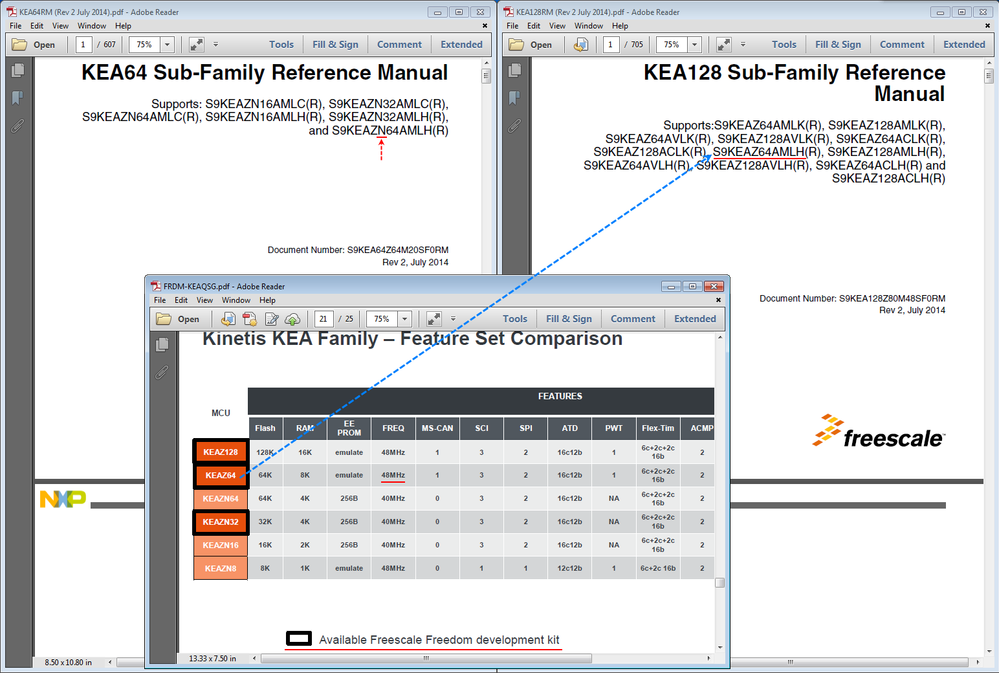
Task: Expand toolbar customize arrow in KEA64RM window
Action: tap(215, 45)
